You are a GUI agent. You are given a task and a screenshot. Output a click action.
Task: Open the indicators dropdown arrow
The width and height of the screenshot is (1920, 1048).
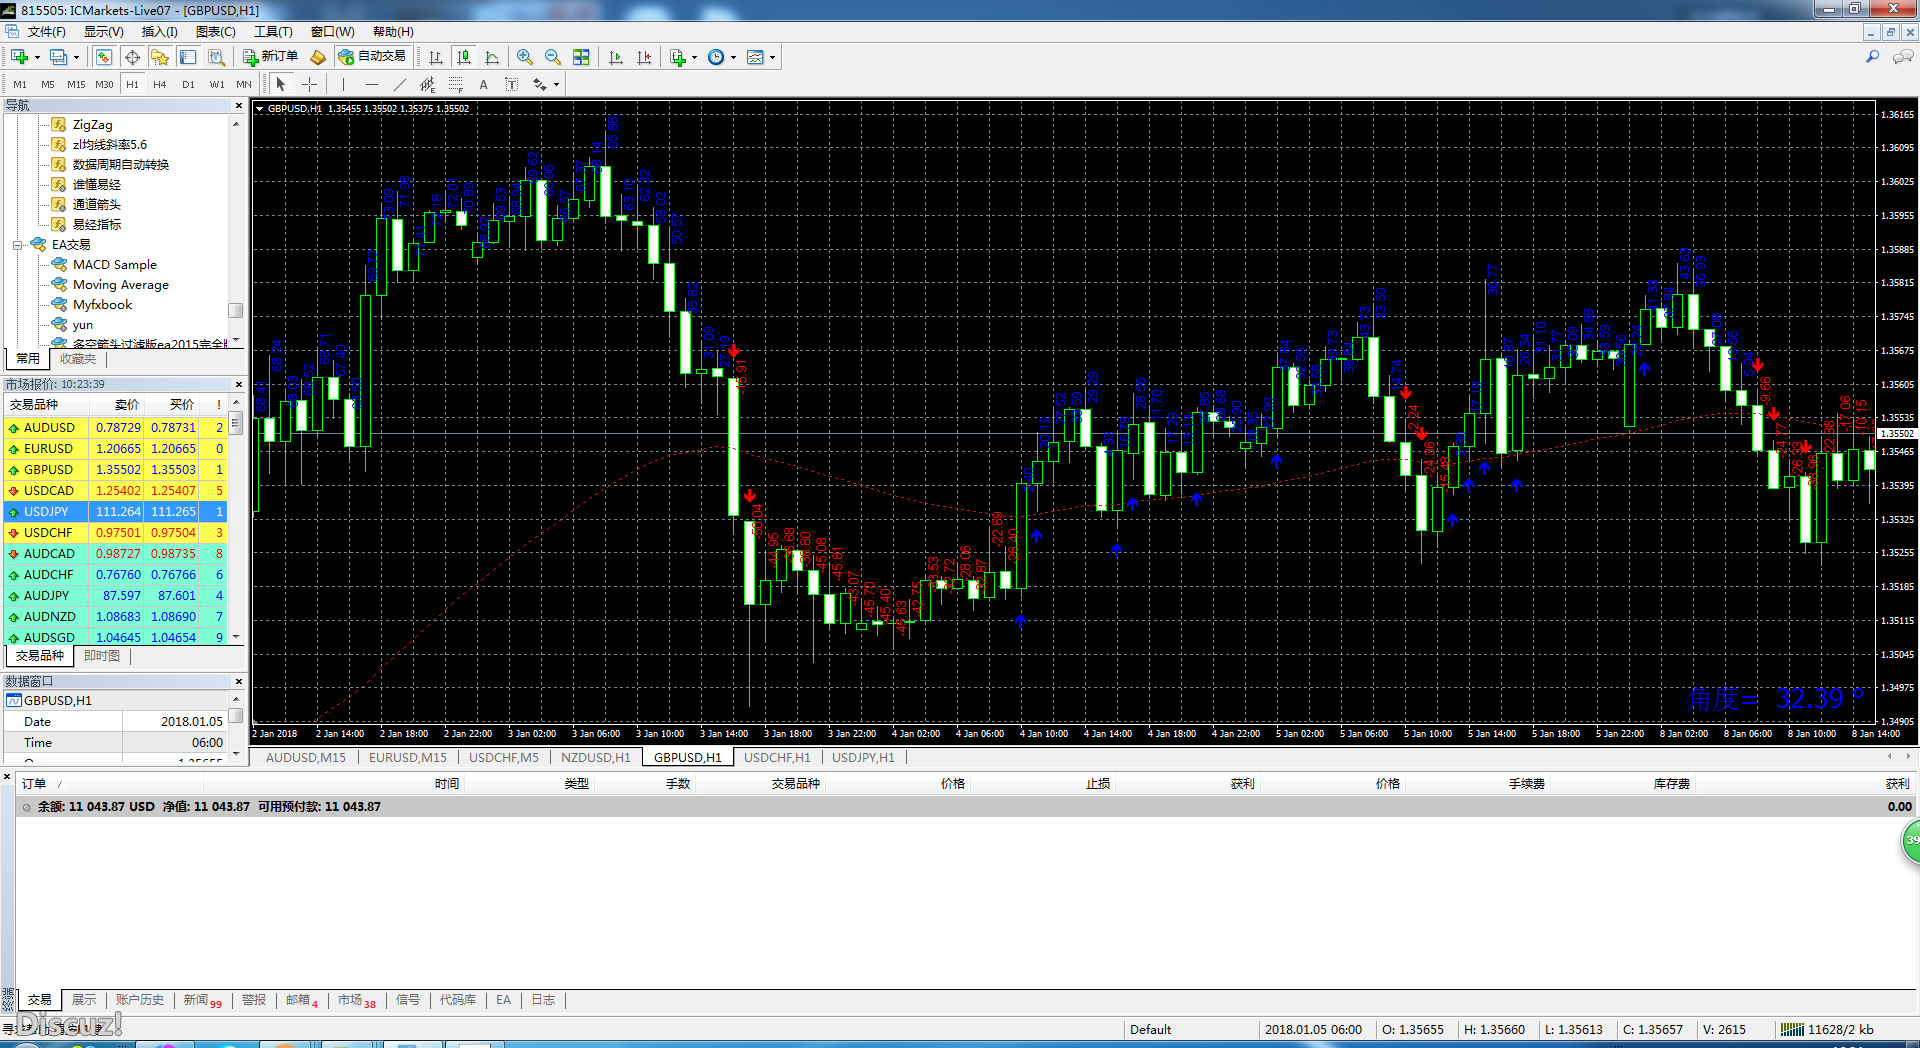pos(695,57)
